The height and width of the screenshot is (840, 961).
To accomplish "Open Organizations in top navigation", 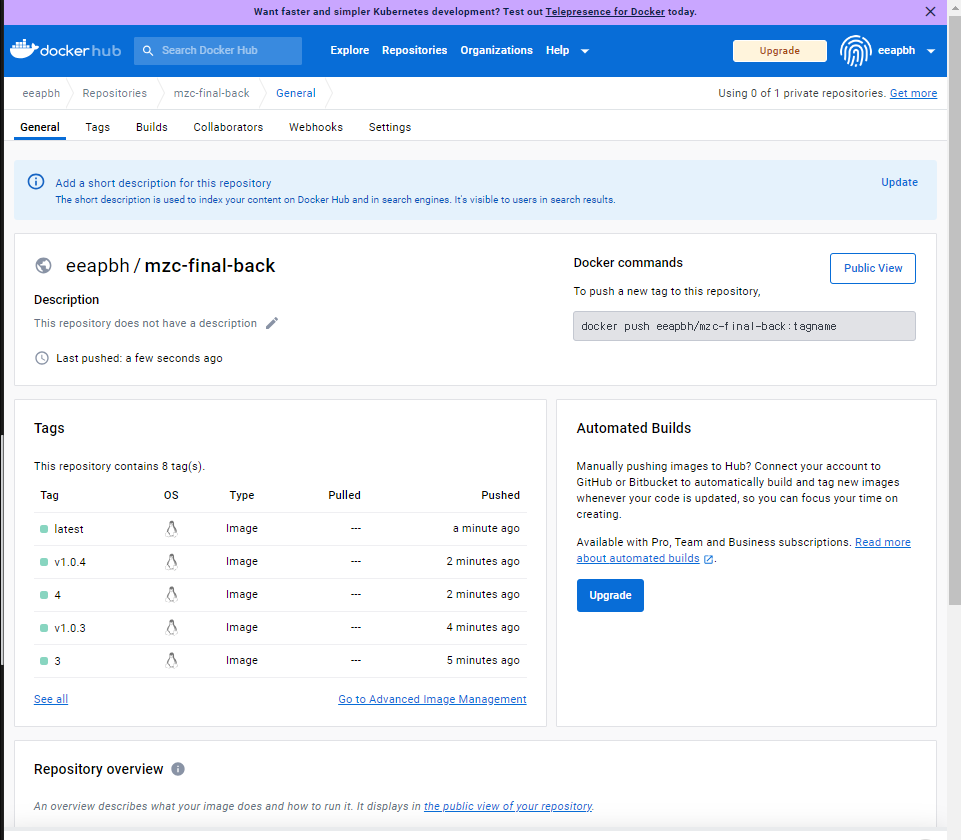I will point(496,50).
